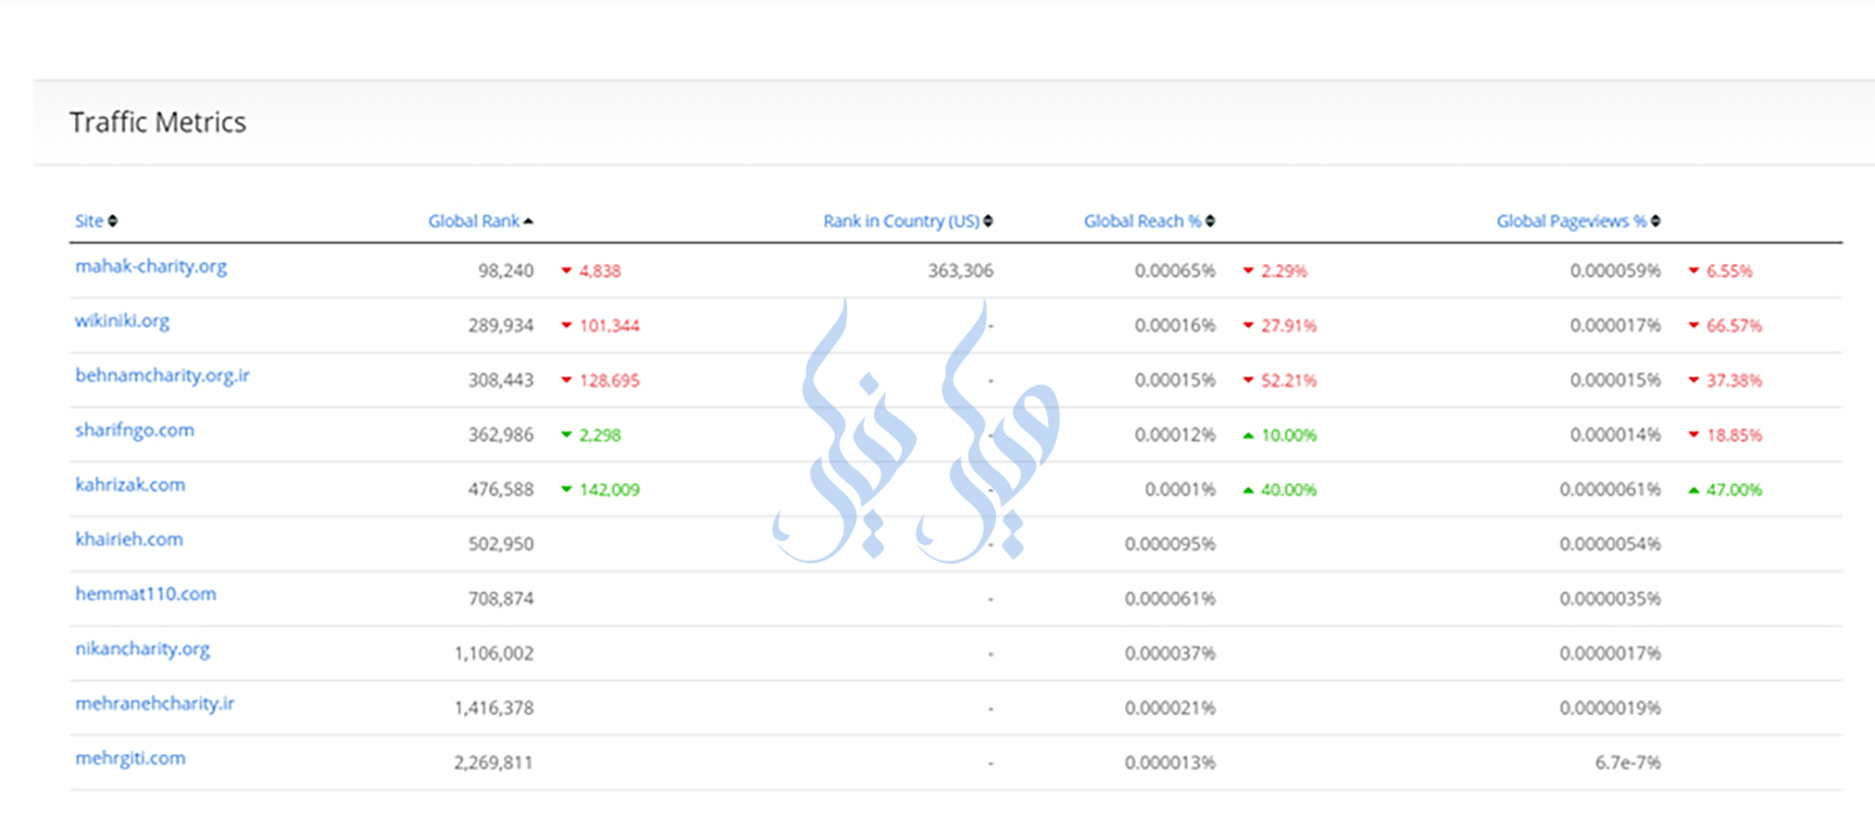1875x829 pixels.
Task: Open hemmat110.com in the table
Action: pyautogui.click(x=145, y=594)
